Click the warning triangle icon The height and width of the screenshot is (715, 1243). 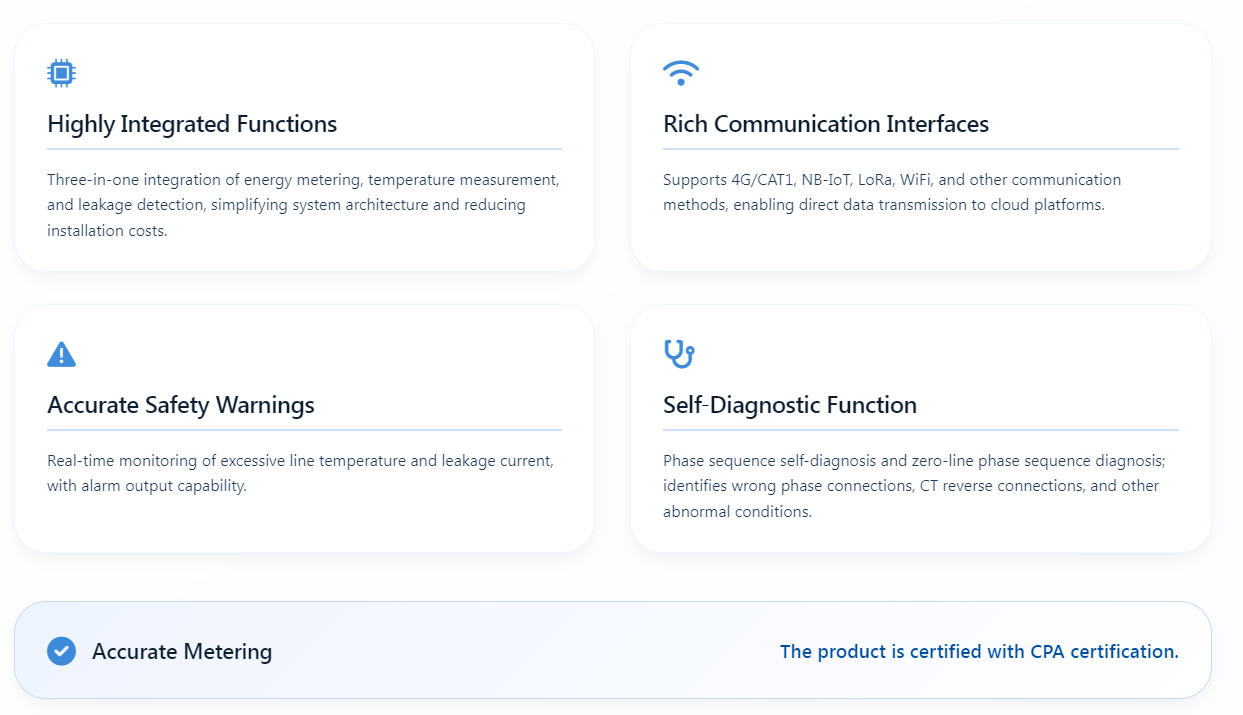tap(62, 354)
